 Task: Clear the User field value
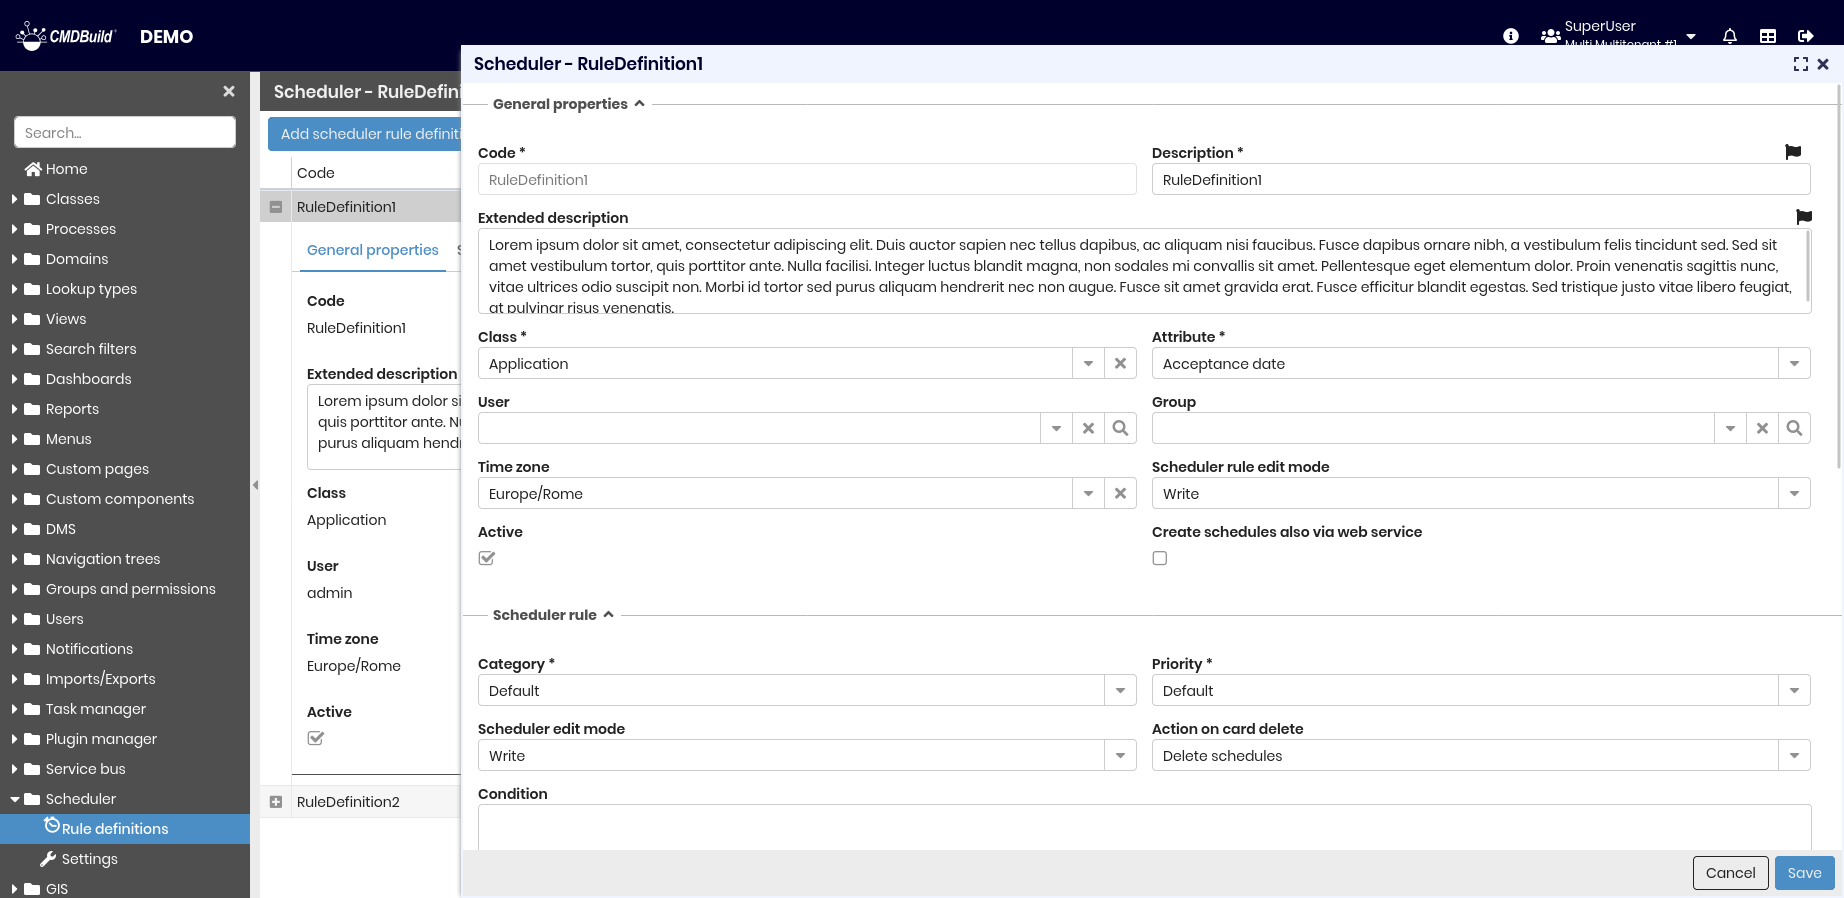pos(1088,428)
